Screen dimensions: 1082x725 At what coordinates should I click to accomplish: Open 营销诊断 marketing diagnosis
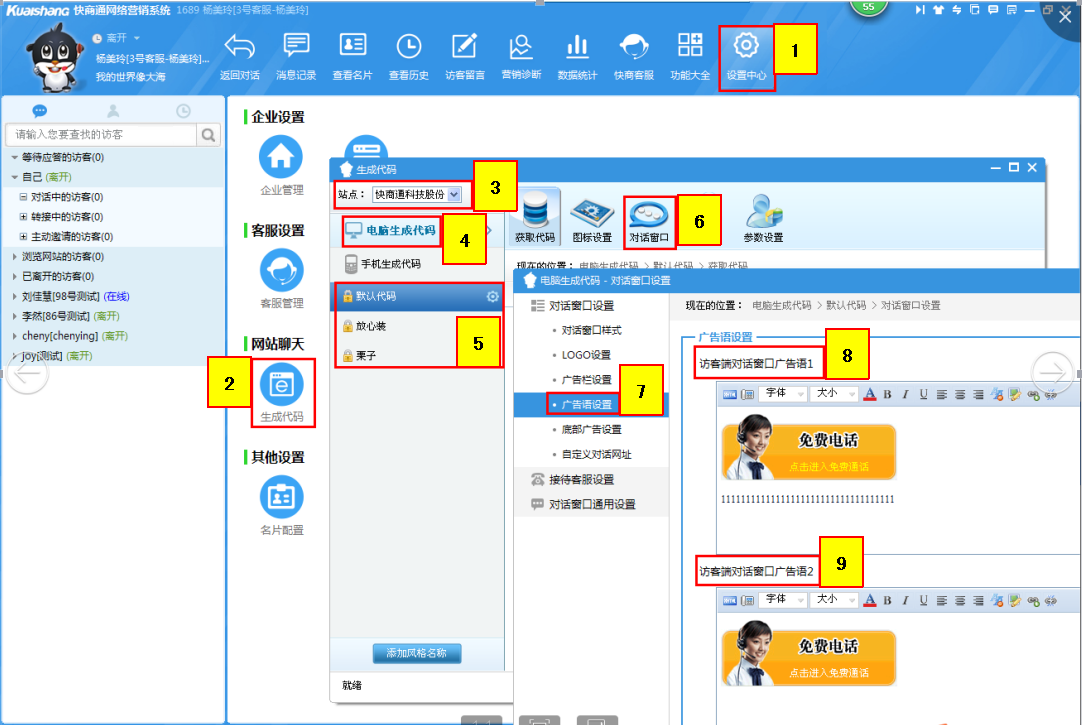coord(521,57)
